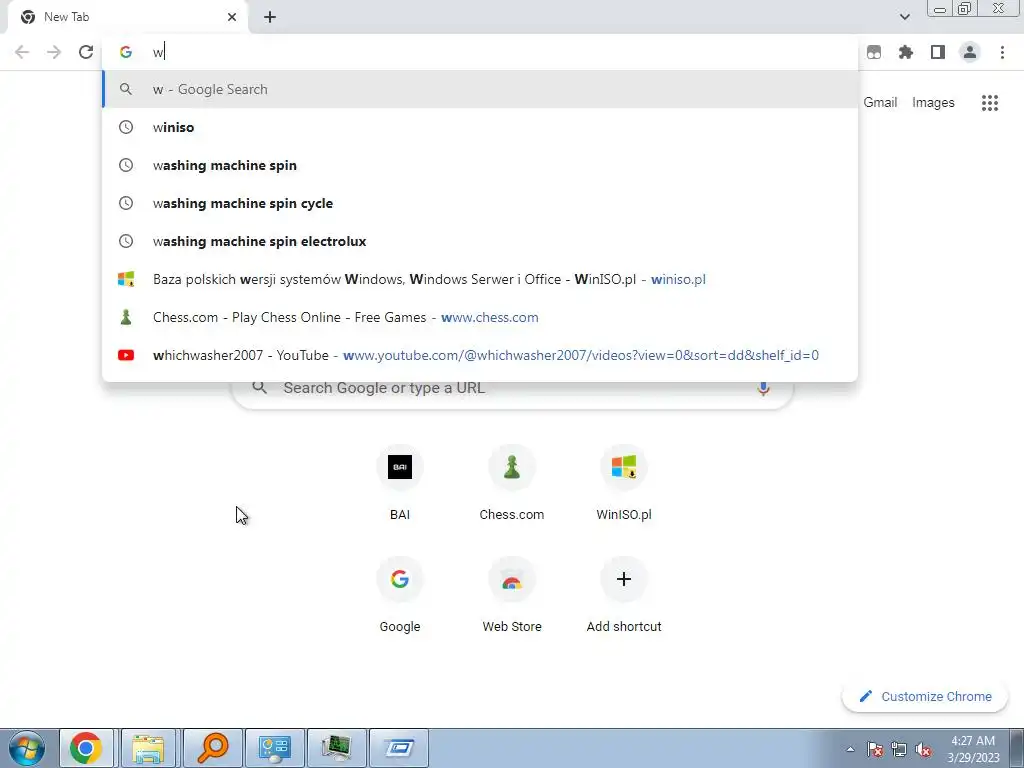Open the Chess.com history suggestion
This screenshot has width=1024, height=768.
click(480, 317)
